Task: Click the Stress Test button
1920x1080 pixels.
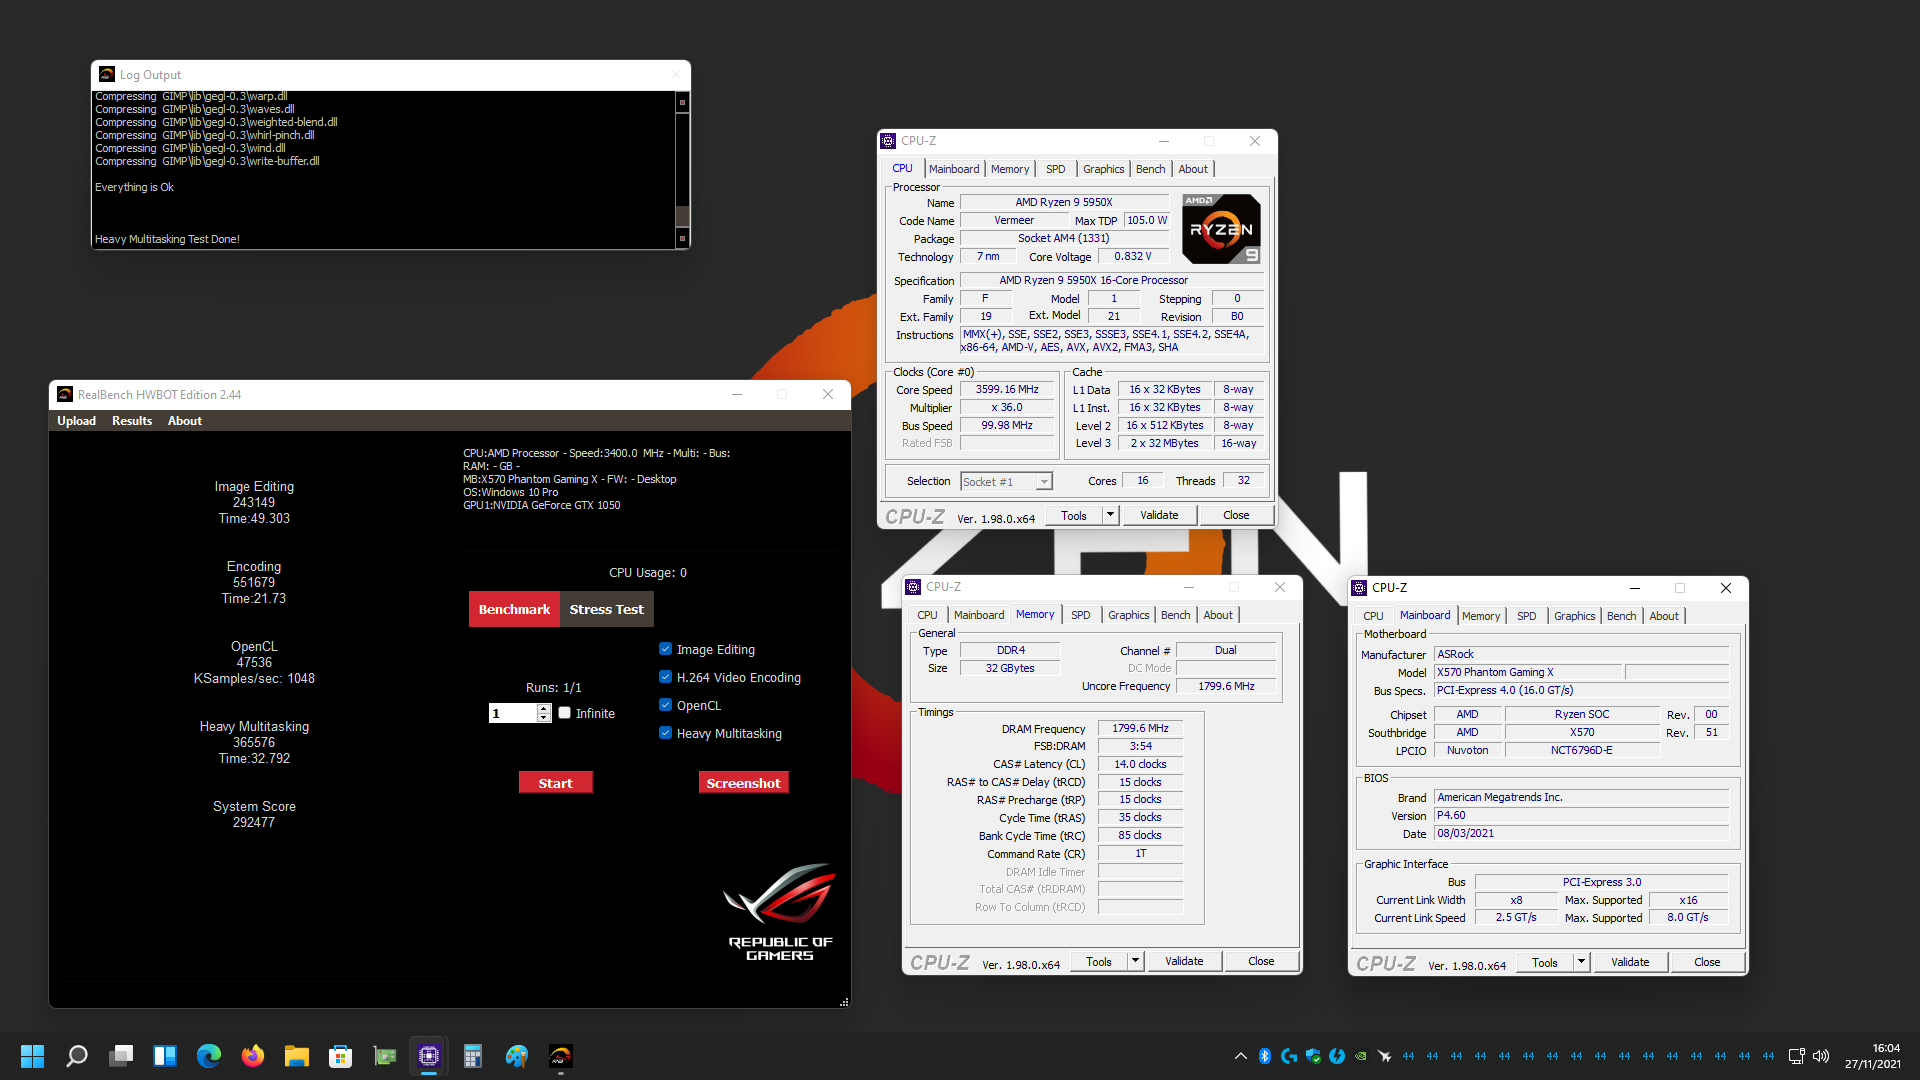Action: [607, 609]
